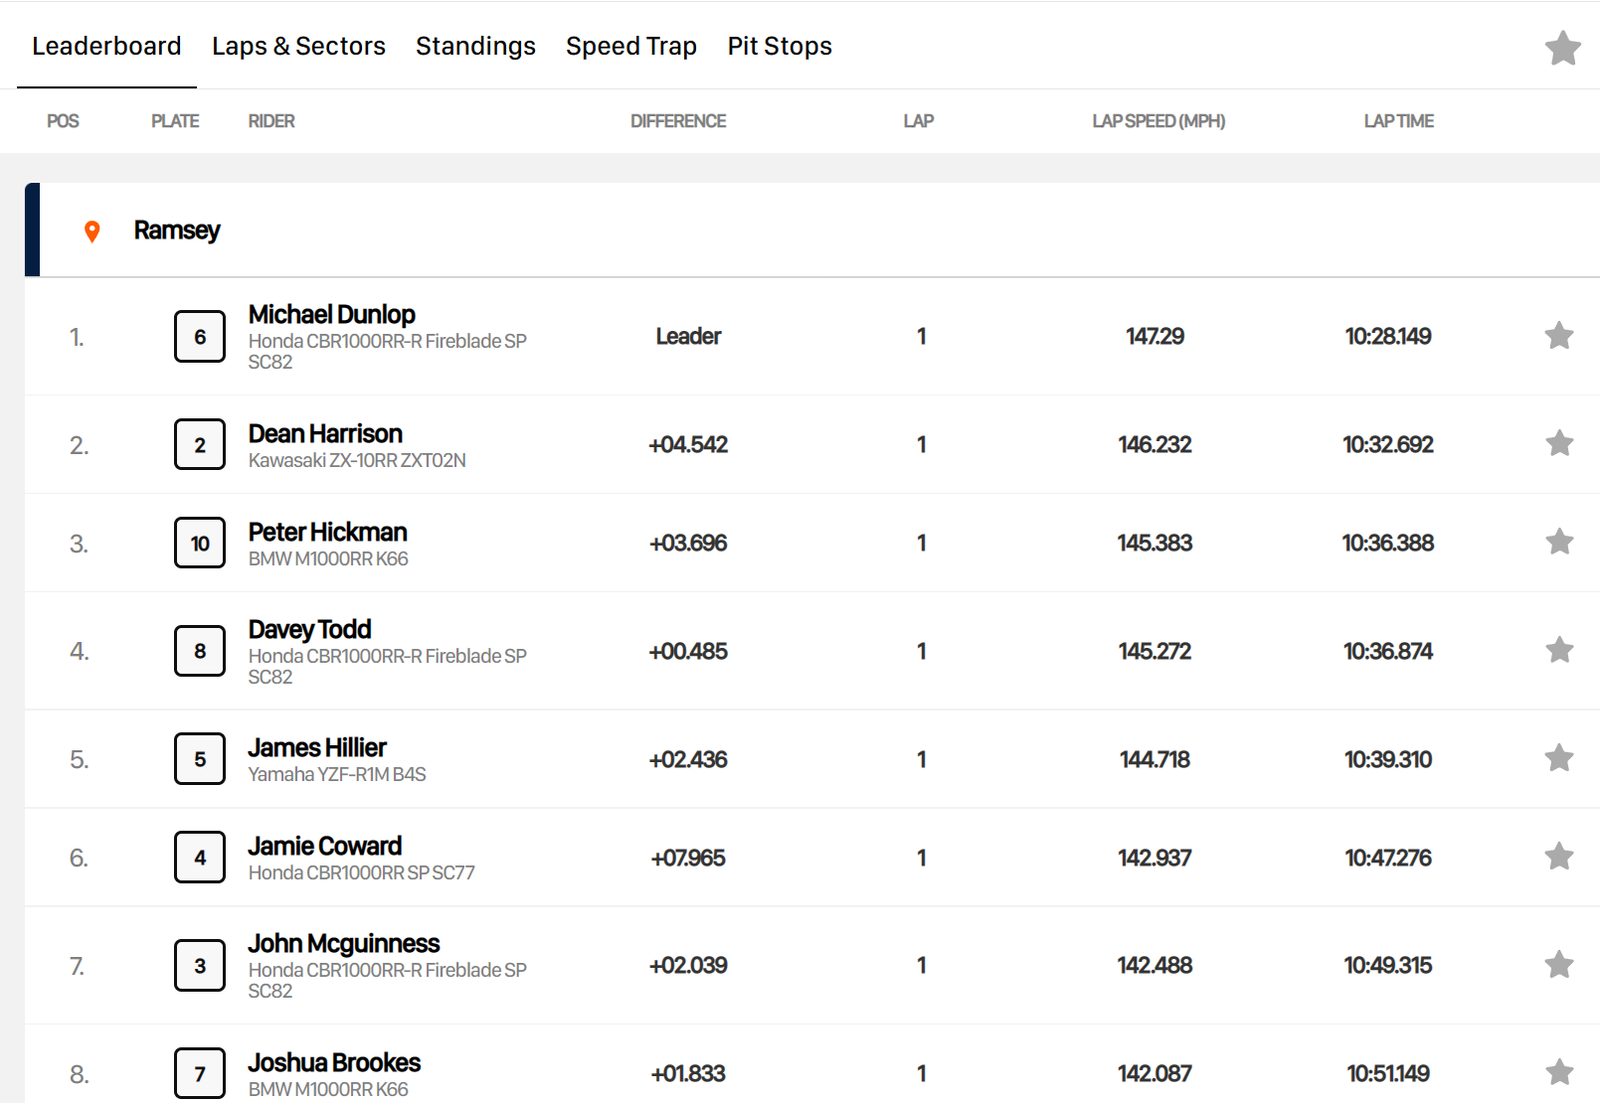Go to Speed Trap tab

[x=630, y=46]
